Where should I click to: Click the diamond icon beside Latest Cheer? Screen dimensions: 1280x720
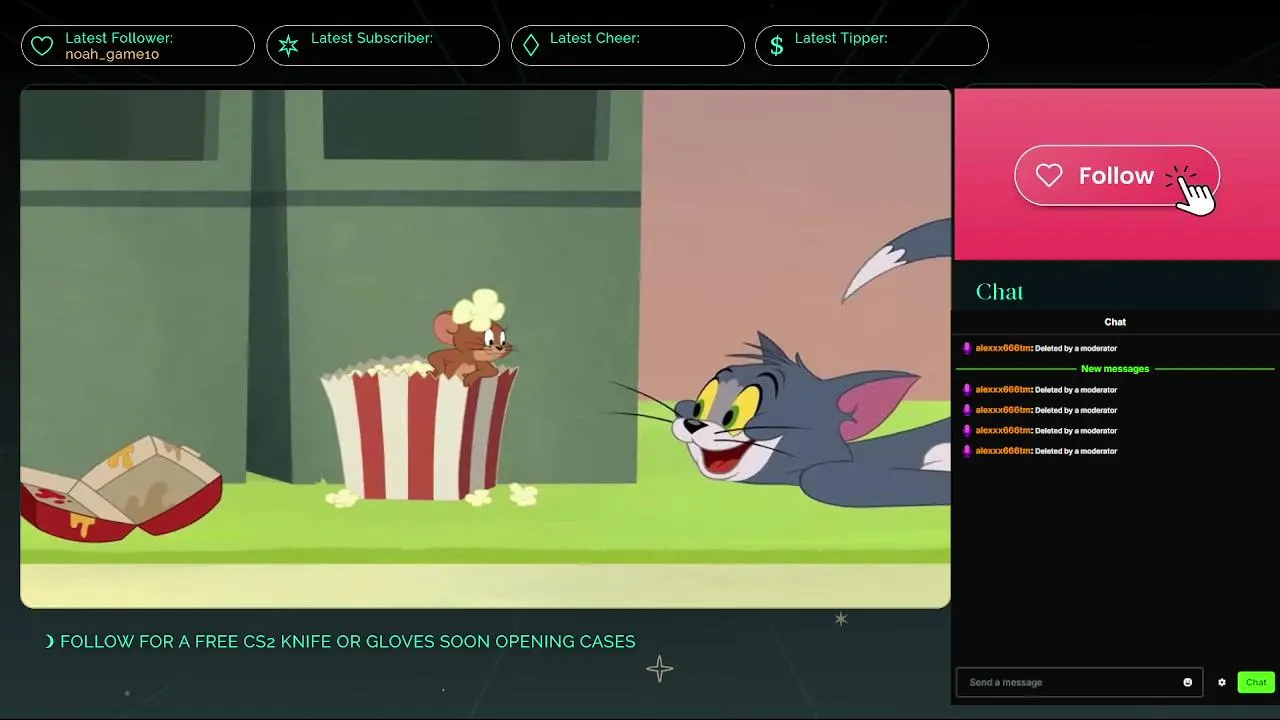click(x=531, y=46)
